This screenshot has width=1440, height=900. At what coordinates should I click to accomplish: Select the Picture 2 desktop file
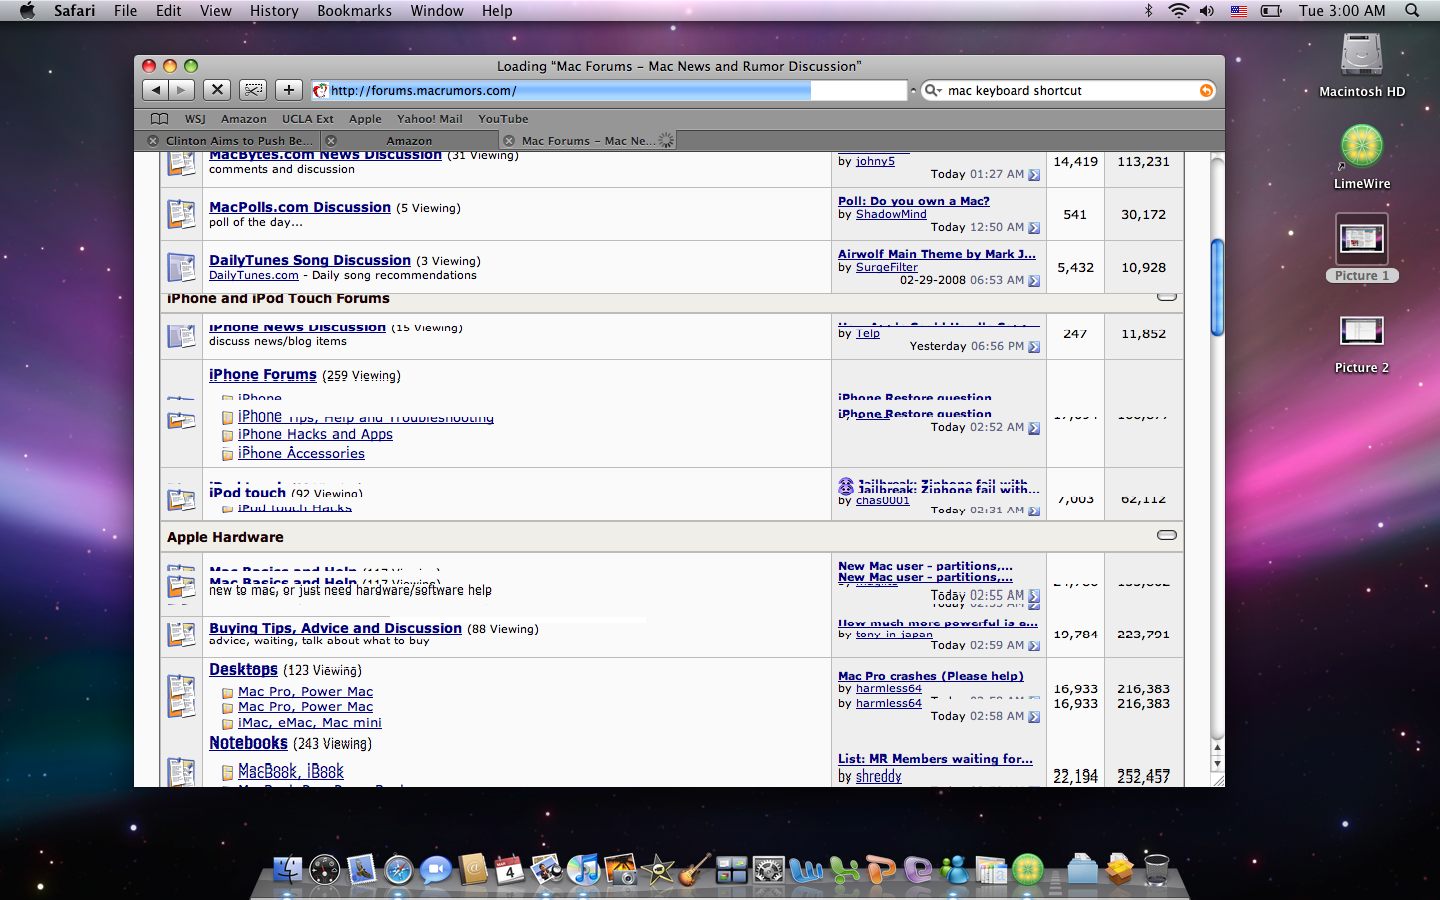point(1362,342)
